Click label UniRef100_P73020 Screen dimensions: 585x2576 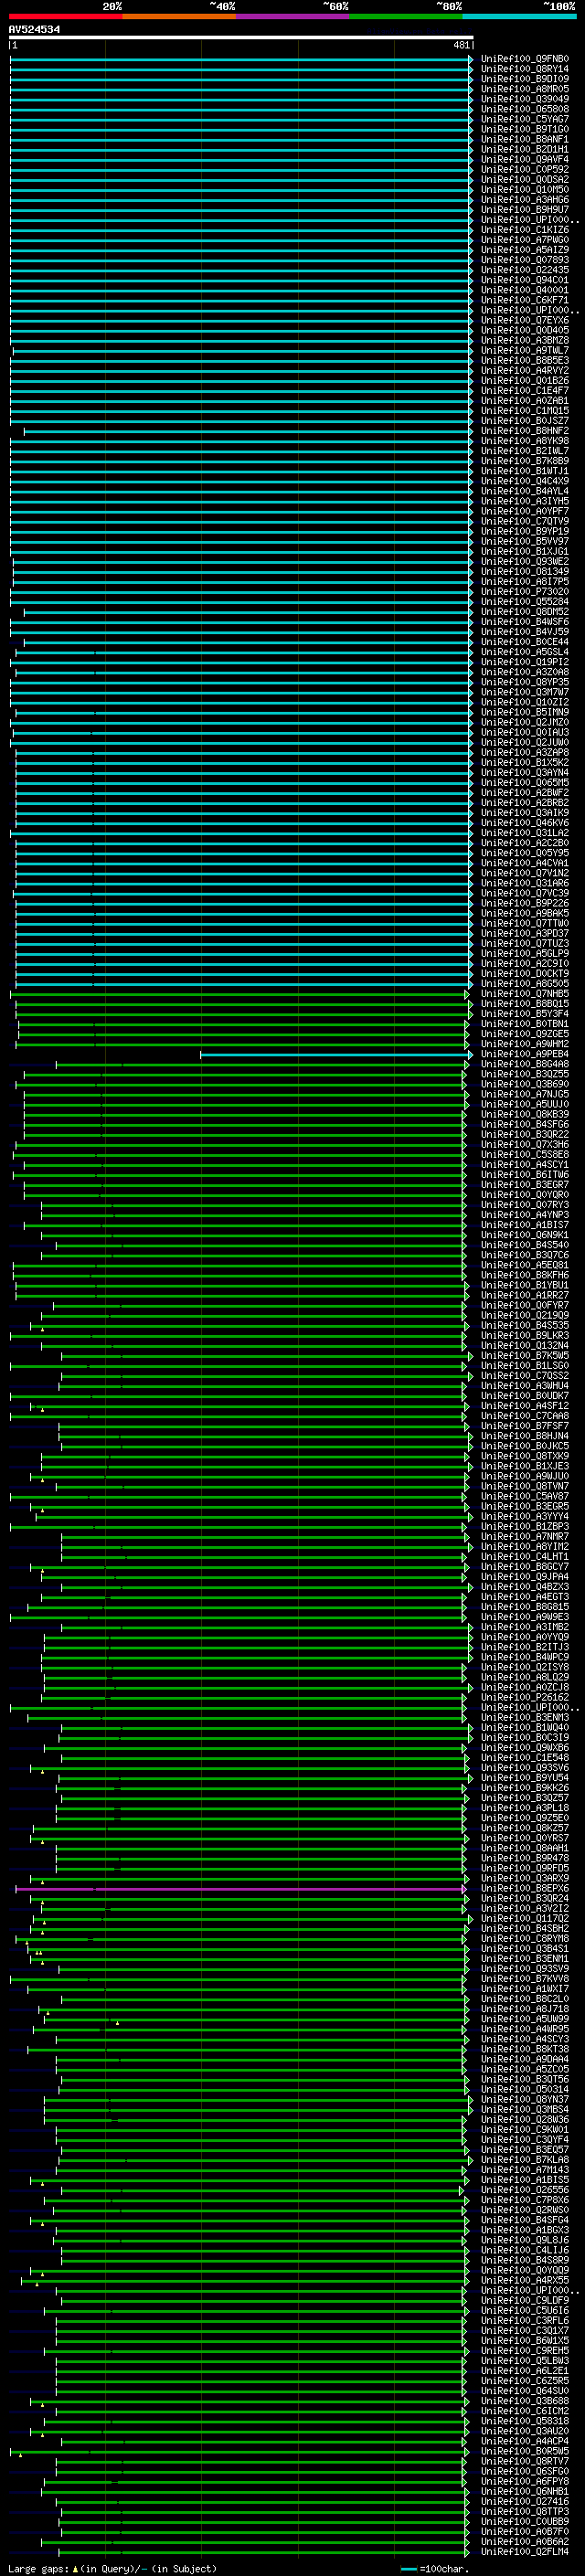pyautogui.click(x=525, y=592)
